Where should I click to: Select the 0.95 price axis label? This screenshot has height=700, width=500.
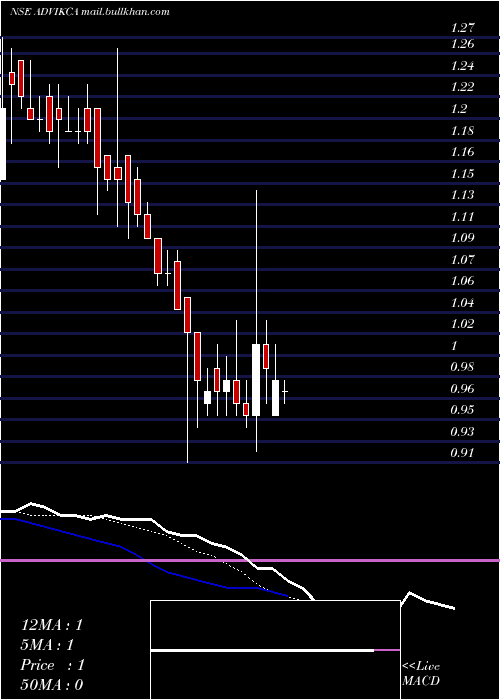[463, 410]
